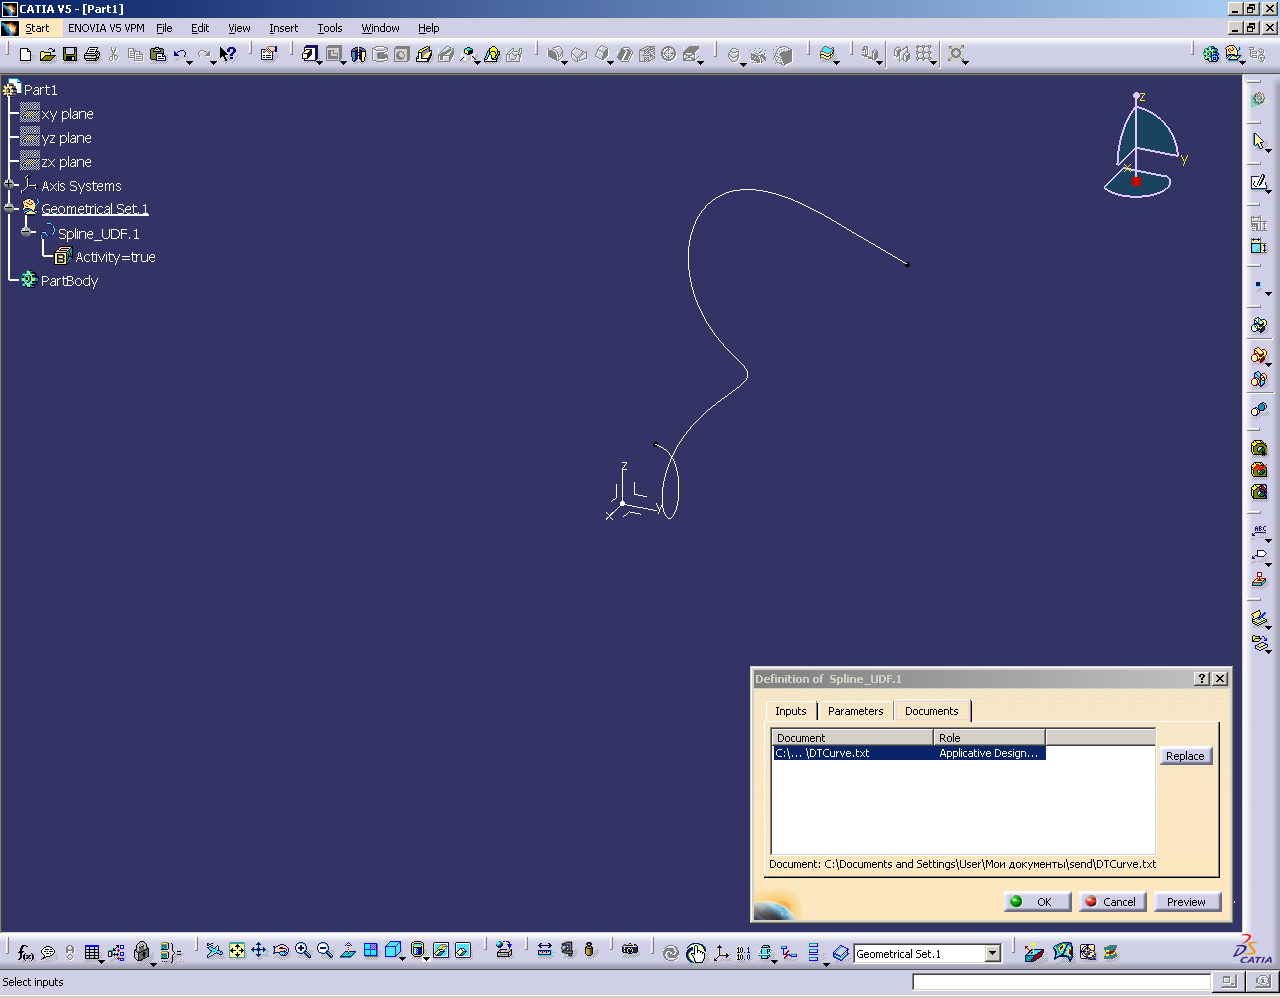Select Part1 root in the tree

pos(40,90)
